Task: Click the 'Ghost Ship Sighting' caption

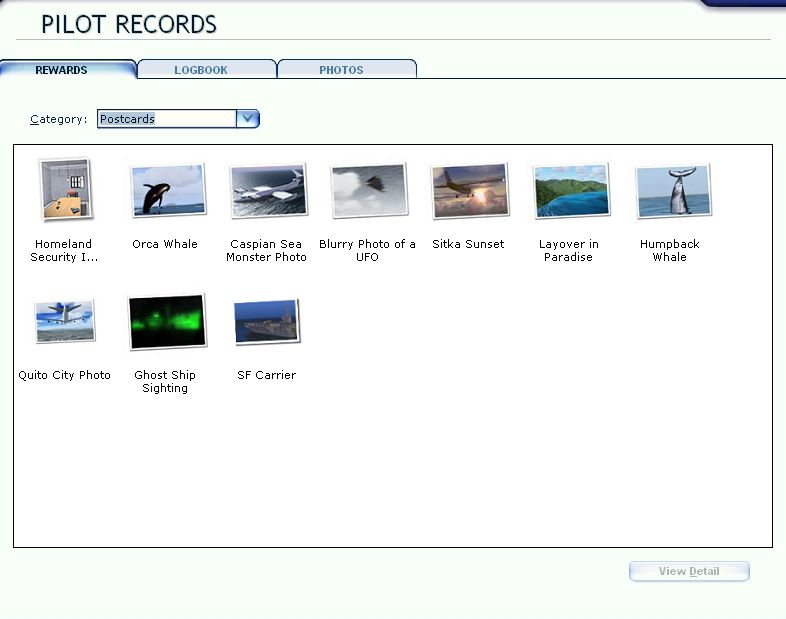Action: pyautogui.click(x=165, y=381)
